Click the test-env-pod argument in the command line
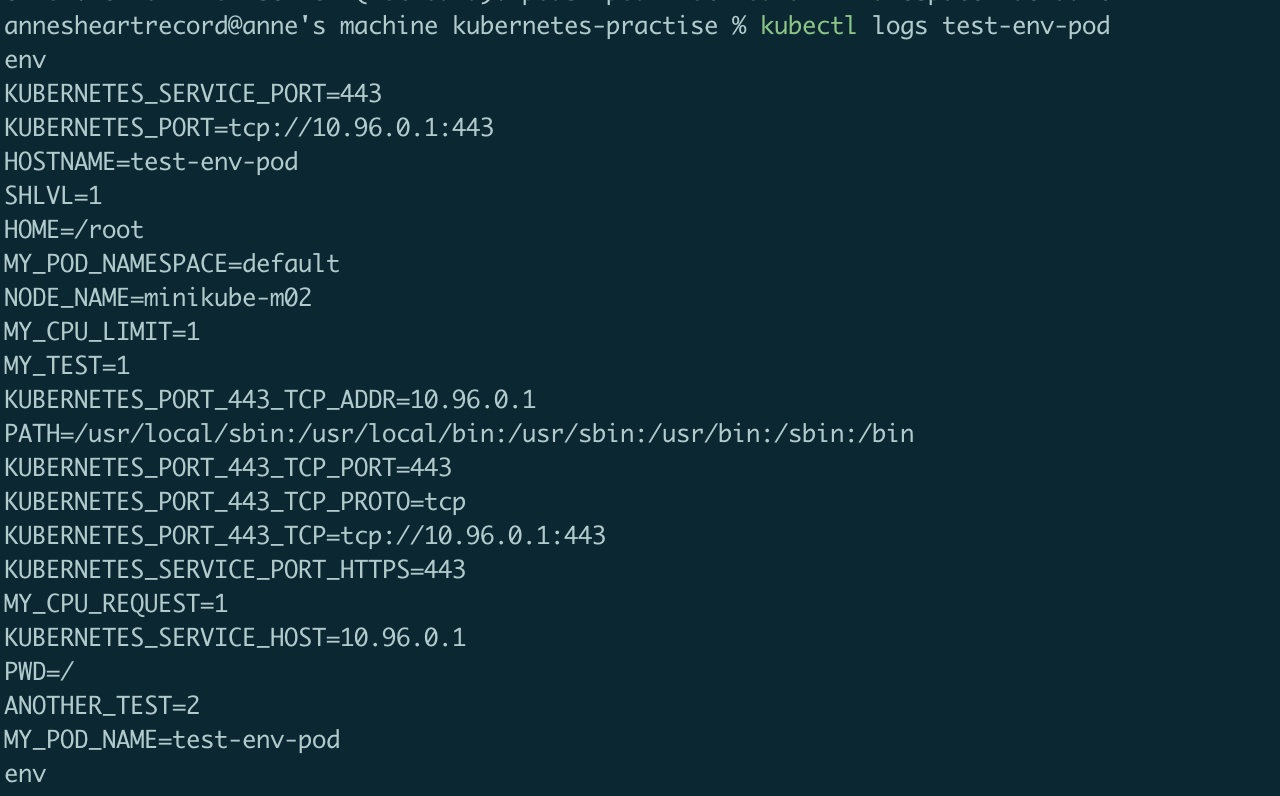This screenshot has width=1280, height=796. pos(1026,26)
